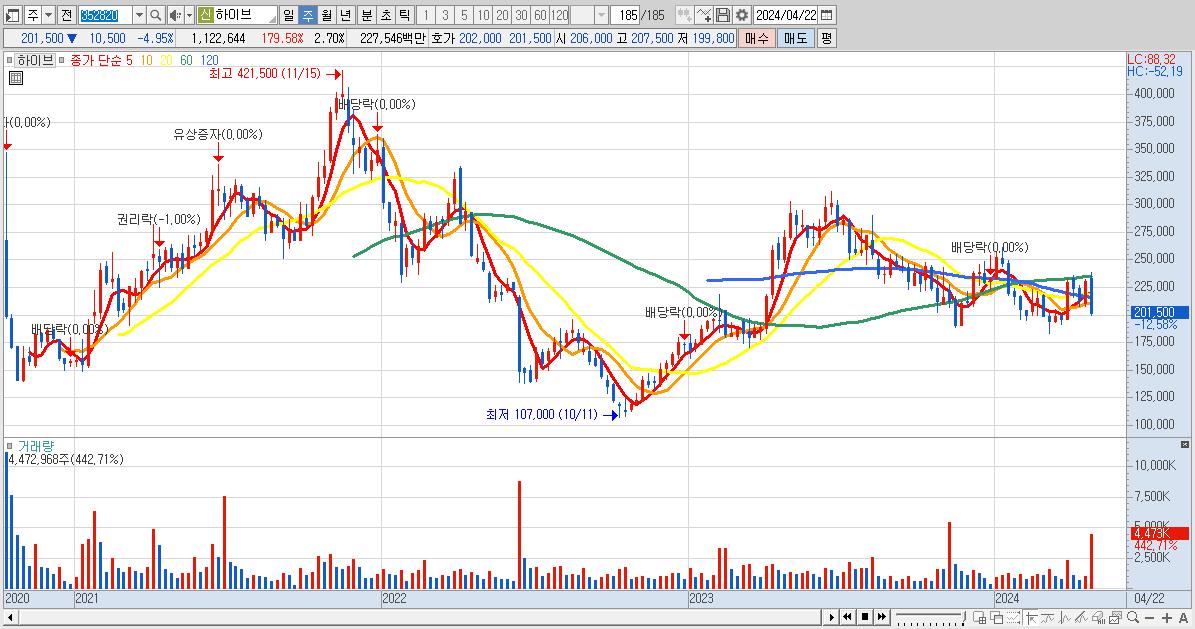This screenshot has height=629, width=1195.
Task: Open dropdown next to 주 market selector
Action: (48, 14)
